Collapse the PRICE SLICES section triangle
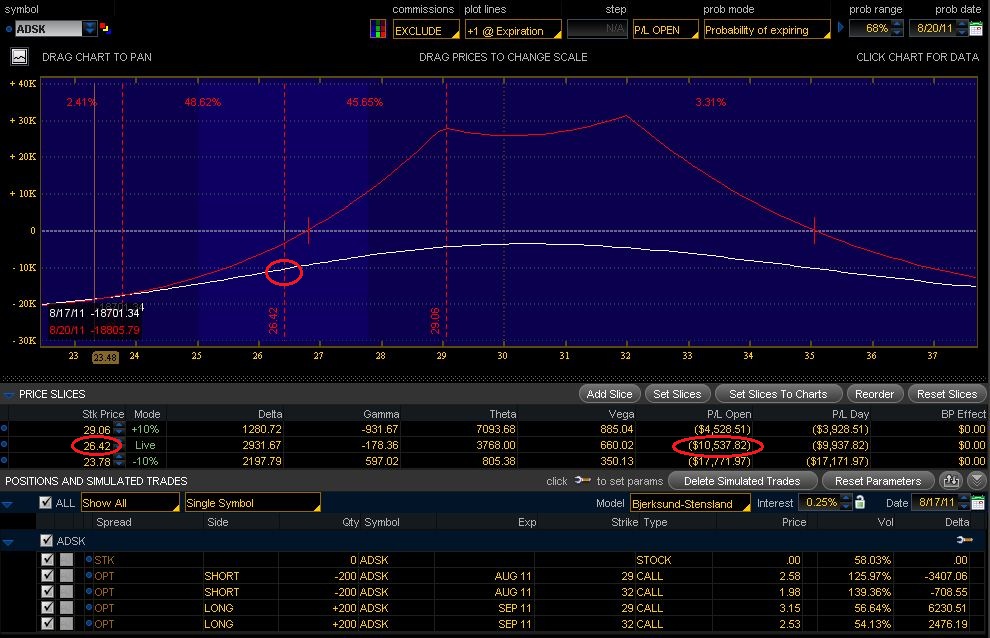Viewport: 990px width, 638px height. (x=8, y=394)
